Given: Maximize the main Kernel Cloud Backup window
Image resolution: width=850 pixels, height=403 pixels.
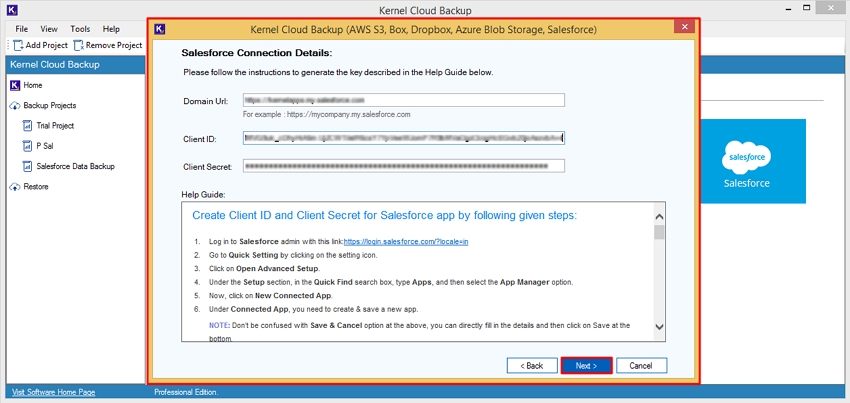Looking at the screenshot, I should pyautogui.click(x=808, y=8).
